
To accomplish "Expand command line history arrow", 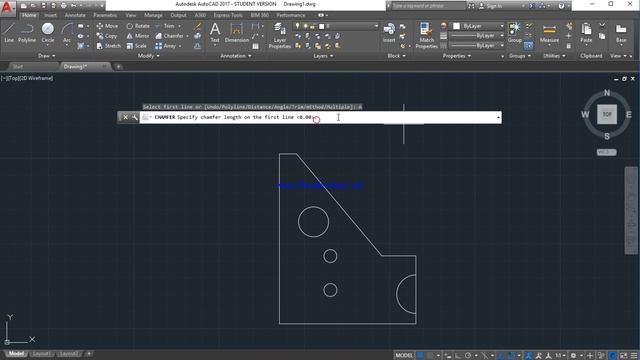I will (498, 118).
